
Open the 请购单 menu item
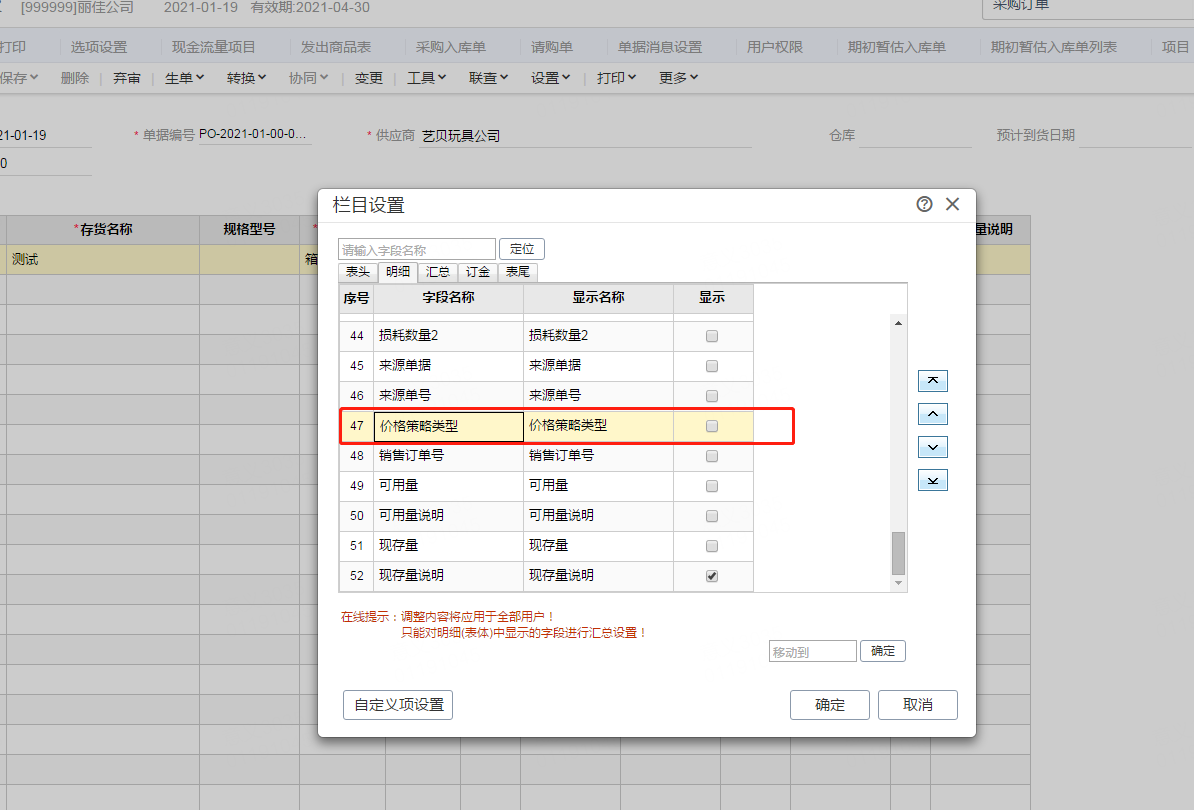pos(552,47)
